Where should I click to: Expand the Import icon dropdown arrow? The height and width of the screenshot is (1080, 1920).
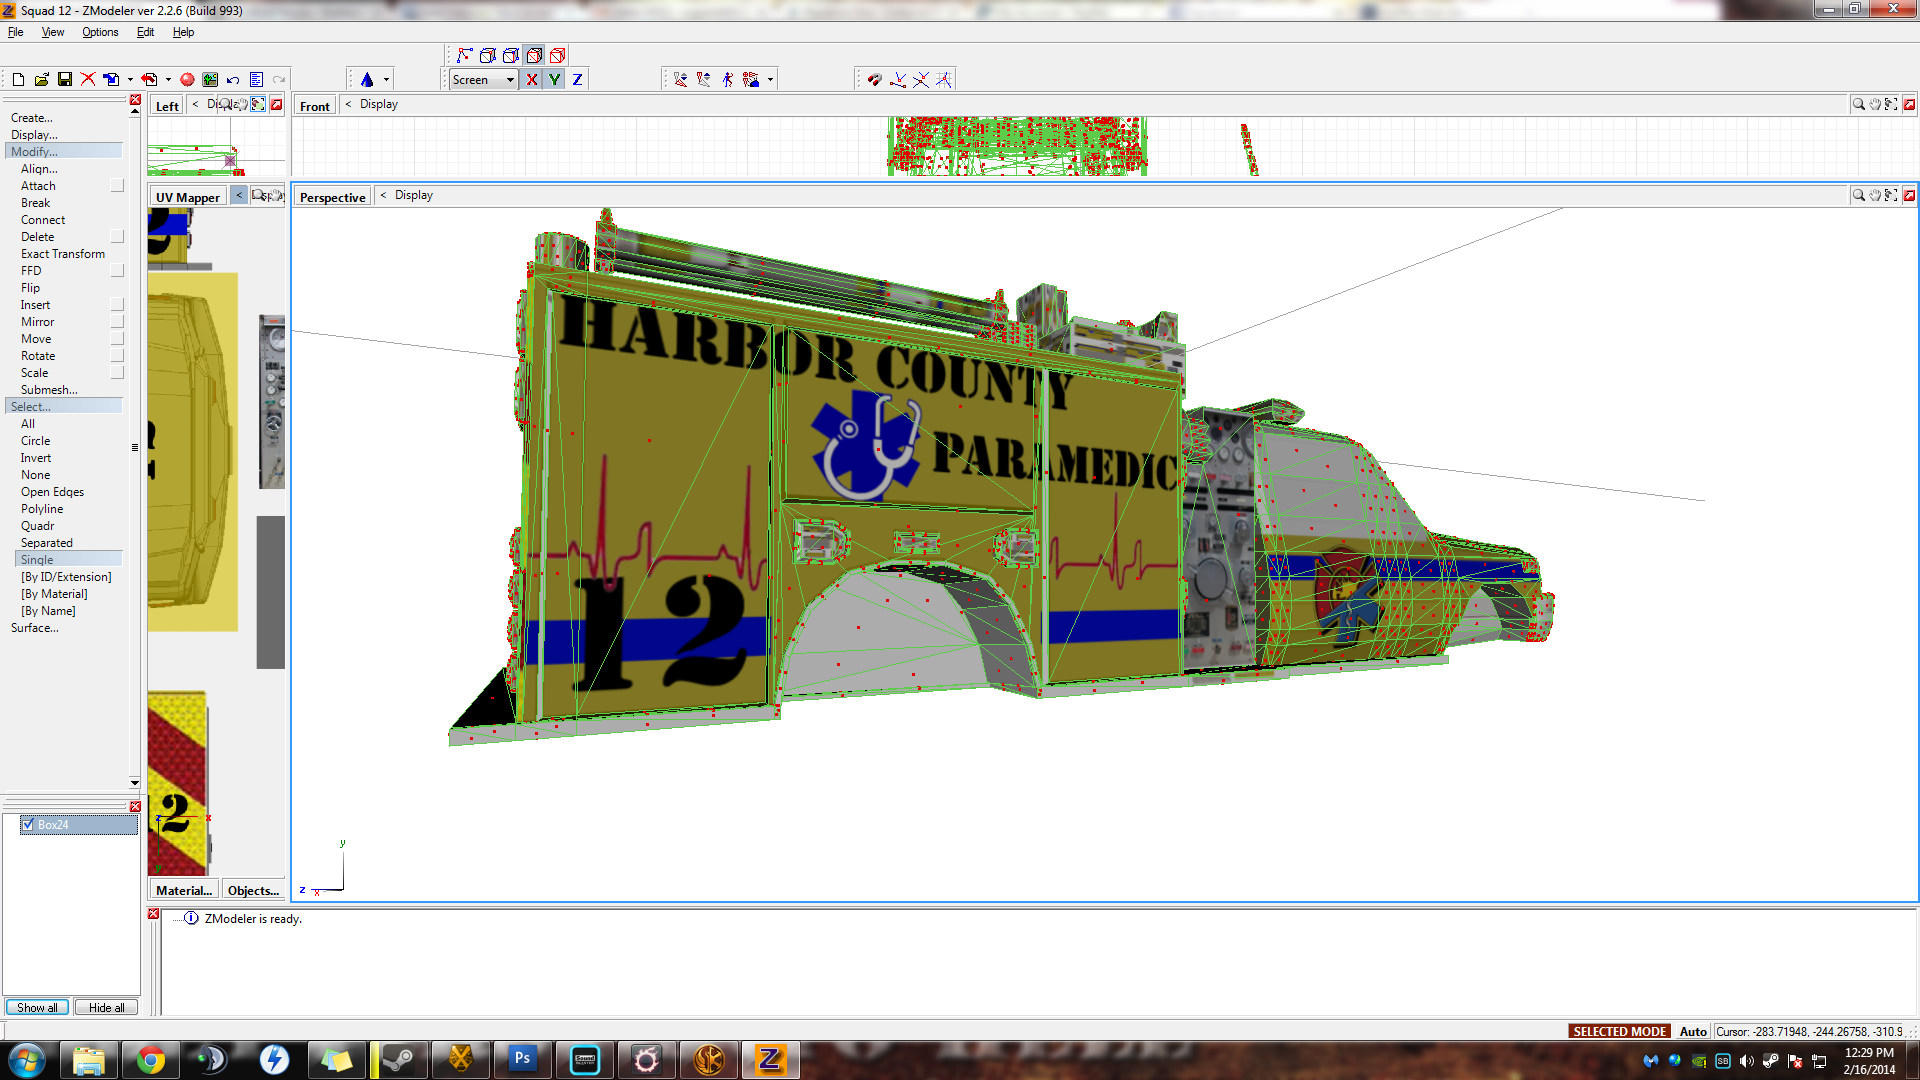[130, 80]
